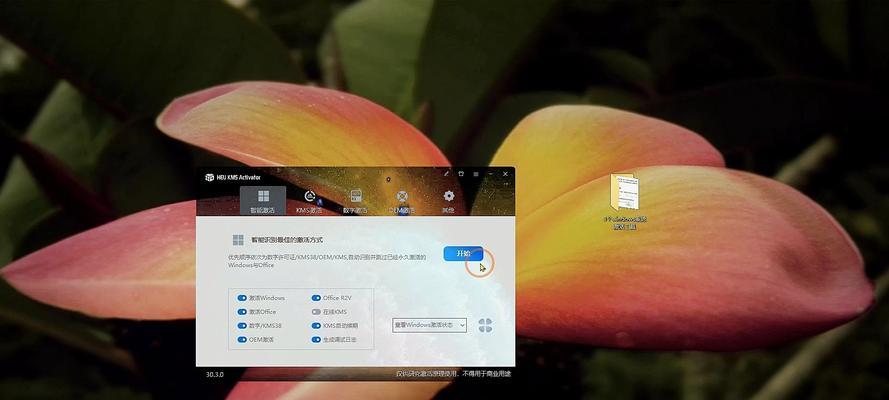The height and width of the screenshot is (400, 889).
Task: Click the pen icon in the title bar
Action: (446, 174)
